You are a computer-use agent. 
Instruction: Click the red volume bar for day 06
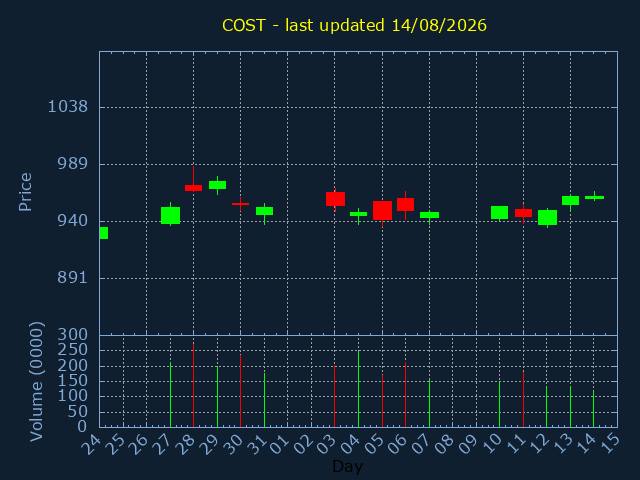tap(405, 394)
